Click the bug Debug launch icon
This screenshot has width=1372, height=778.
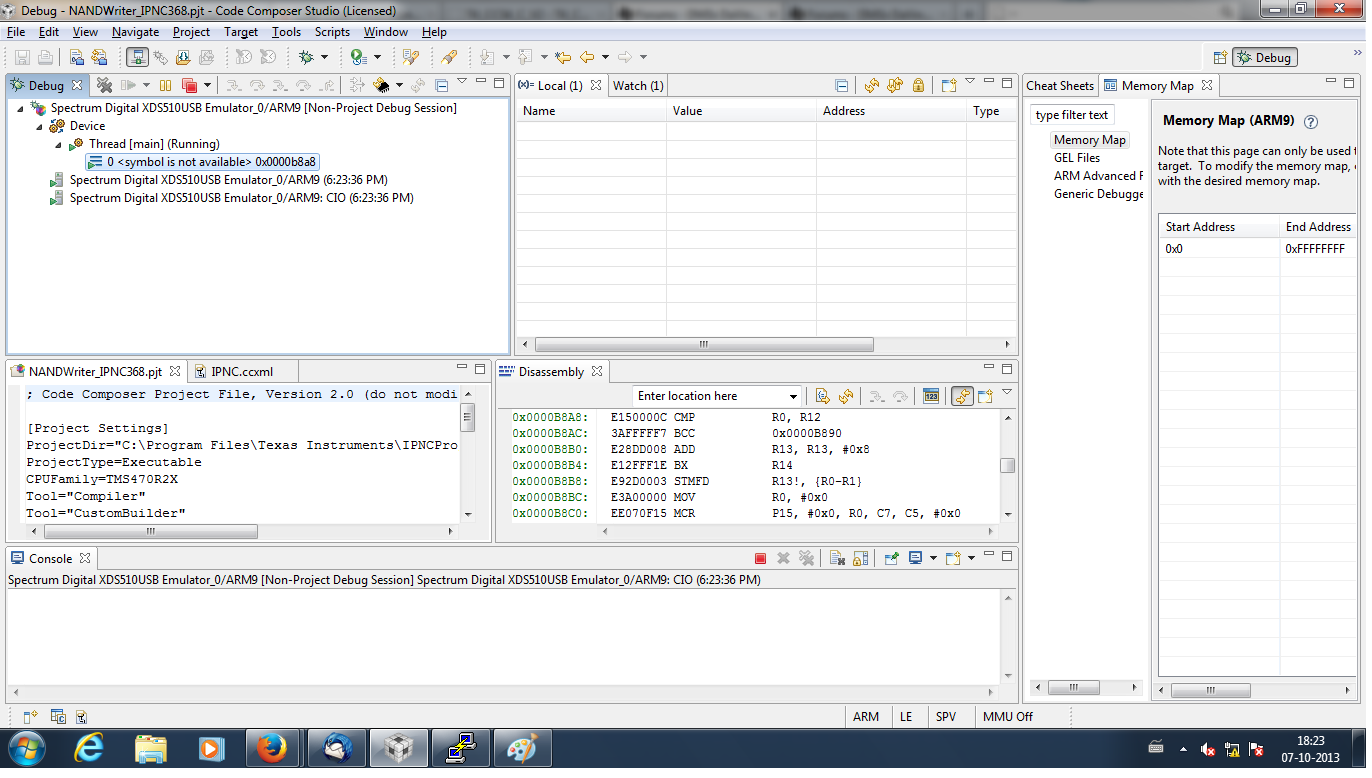(x=307, y=58)
